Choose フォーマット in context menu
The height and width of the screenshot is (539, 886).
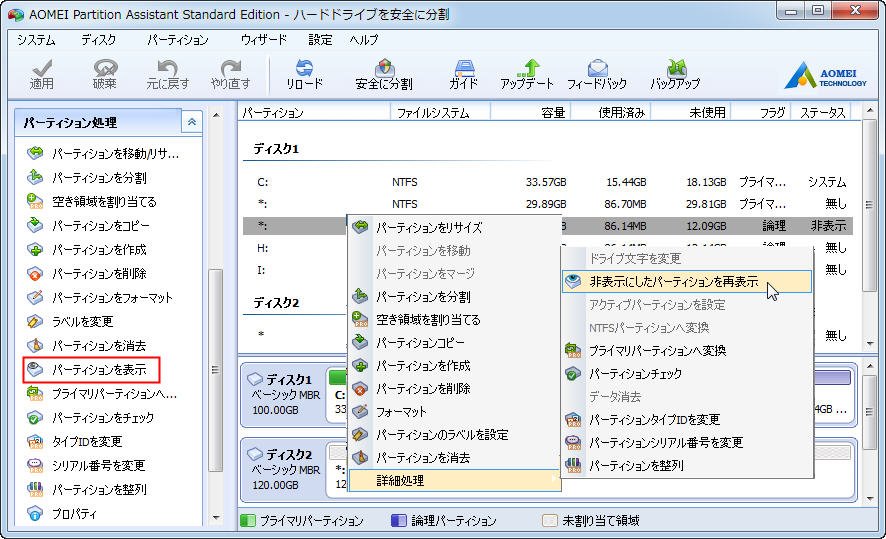(454, 412)
